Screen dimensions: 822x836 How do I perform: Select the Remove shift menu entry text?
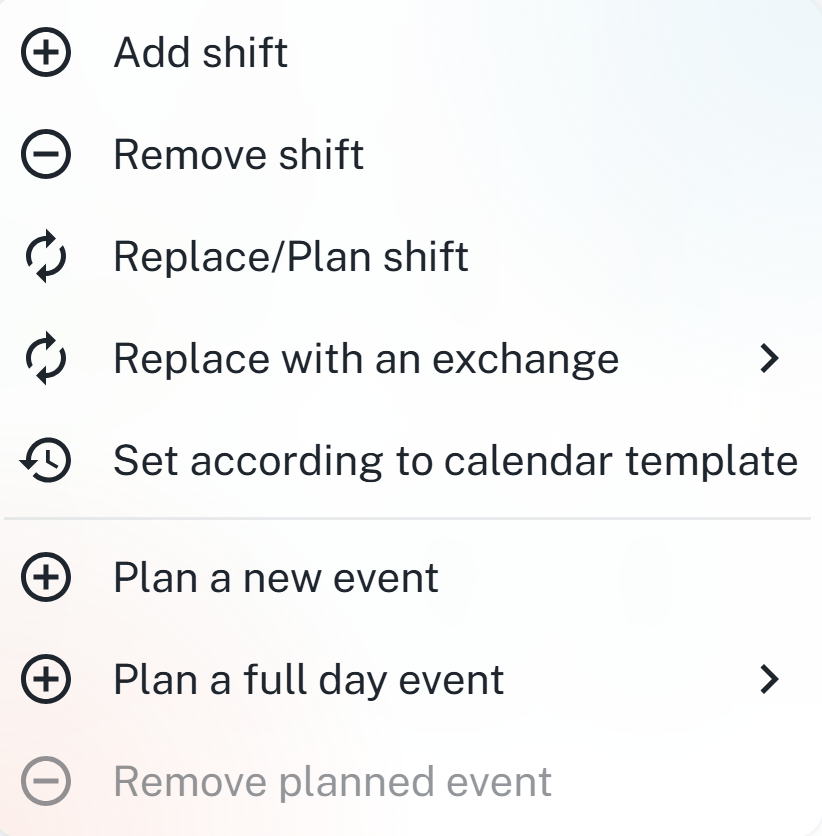(238, 155)
